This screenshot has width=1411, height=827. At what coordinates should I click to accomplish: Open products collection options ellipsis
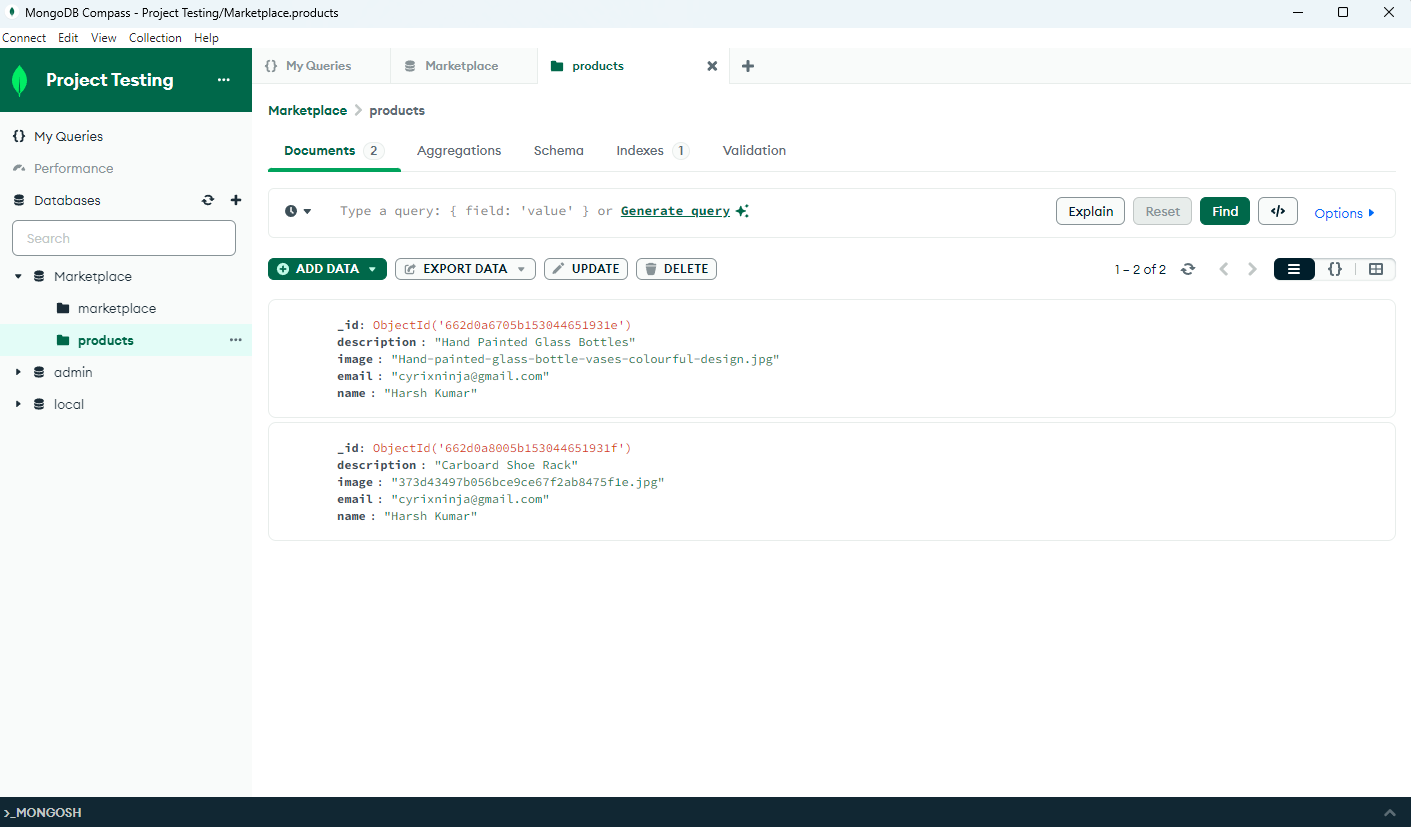[235, 340]
